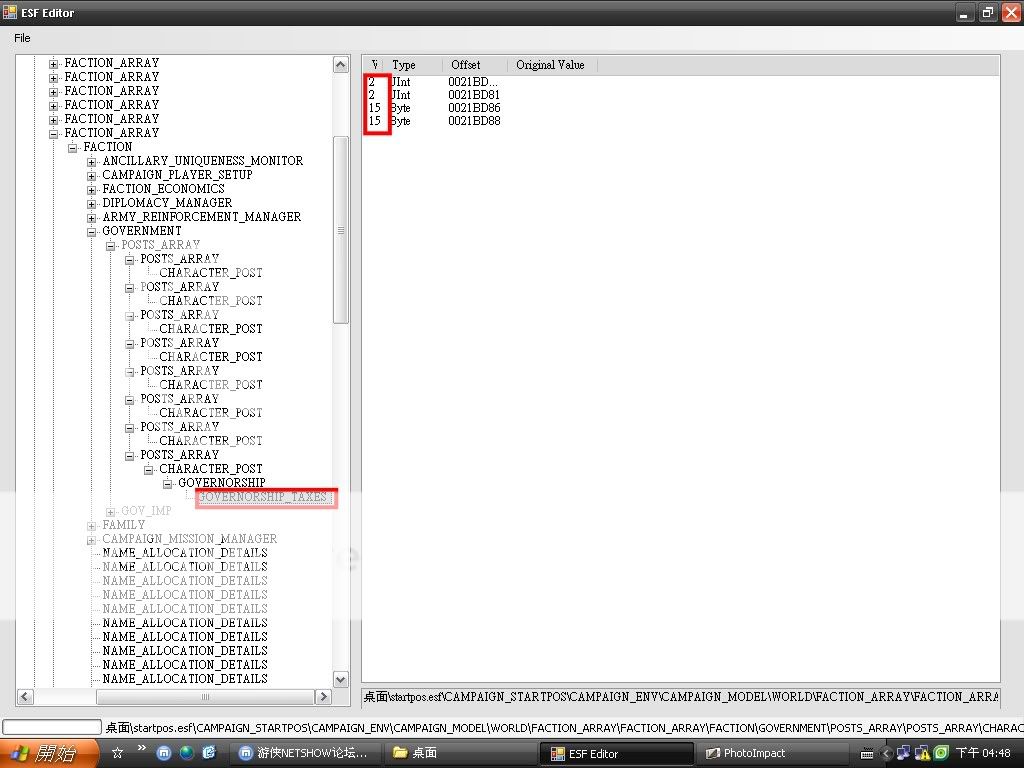Click the Windows Start button
The image size is (1024, 768).
[x=50, y=753]
